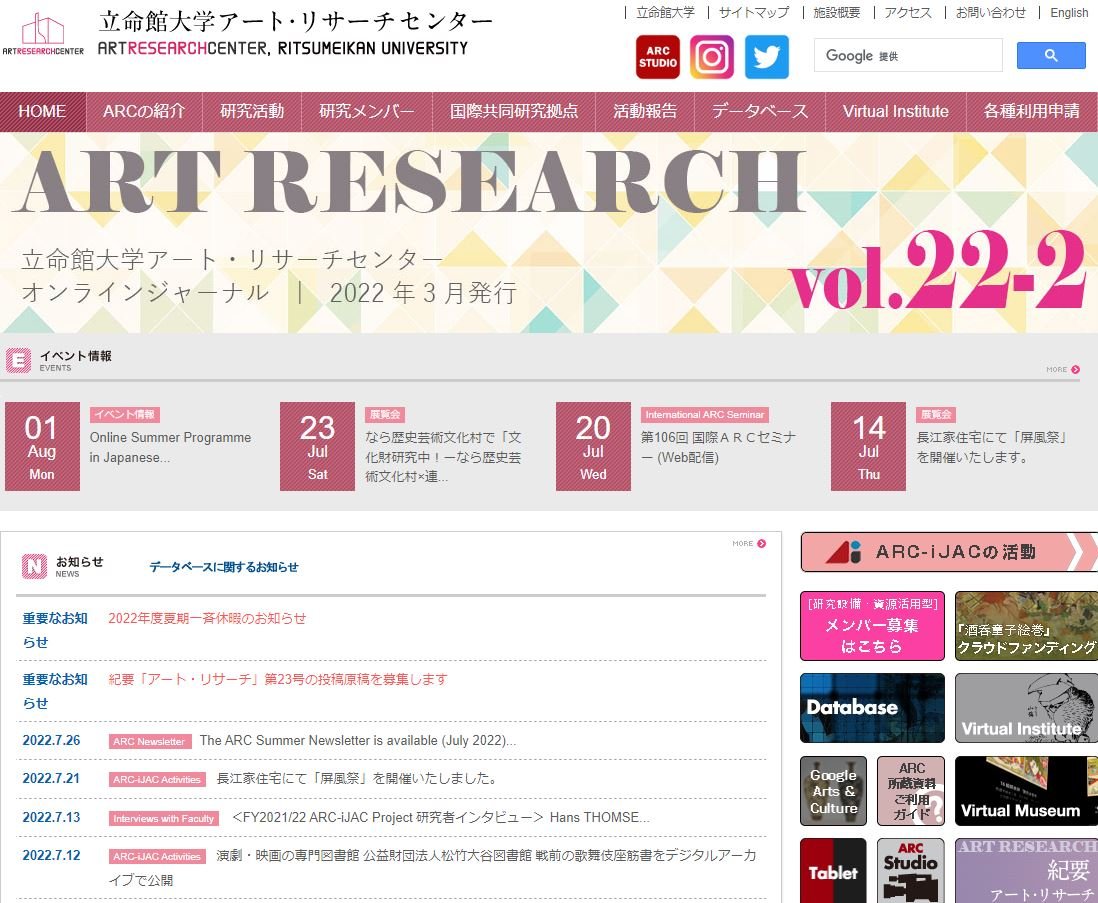Open the Twitter bird icon
Image resolution: width=1098 pixels, height=903 pixels.
click(x=767, y=57)
